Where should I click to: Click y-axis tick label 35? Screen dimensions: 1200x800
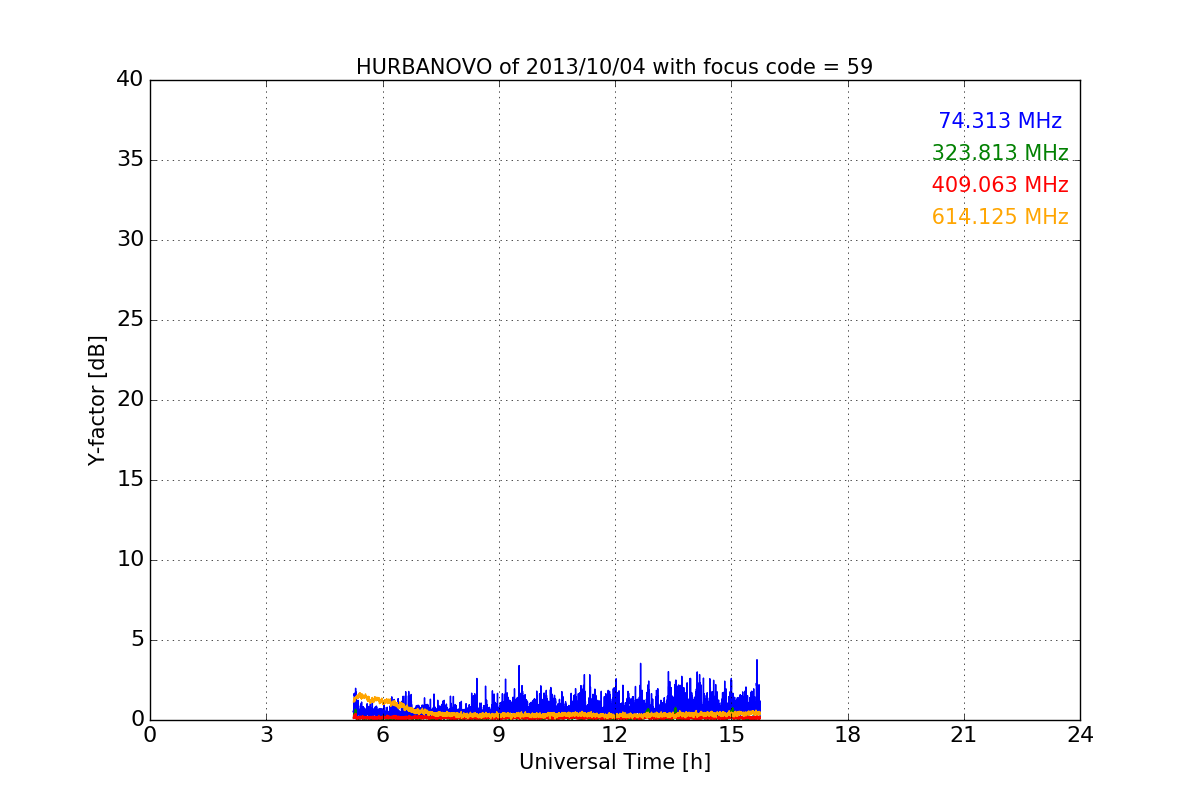130,160
